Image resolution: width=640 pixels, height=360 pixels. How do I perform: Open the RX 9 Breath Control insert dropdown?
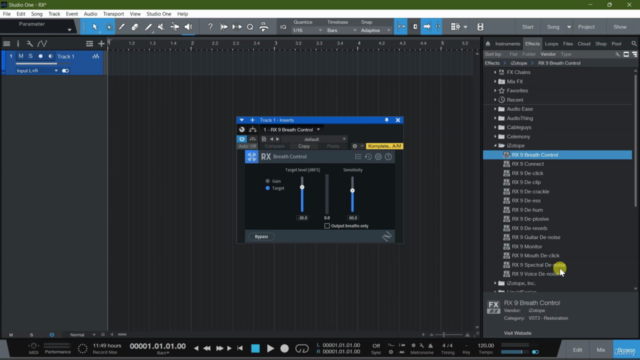291,130
